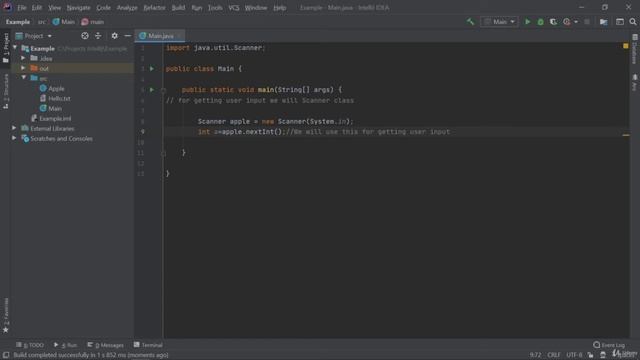Click main method breadcrumb
Screen dimensions: 640x360
pos(93,22)
